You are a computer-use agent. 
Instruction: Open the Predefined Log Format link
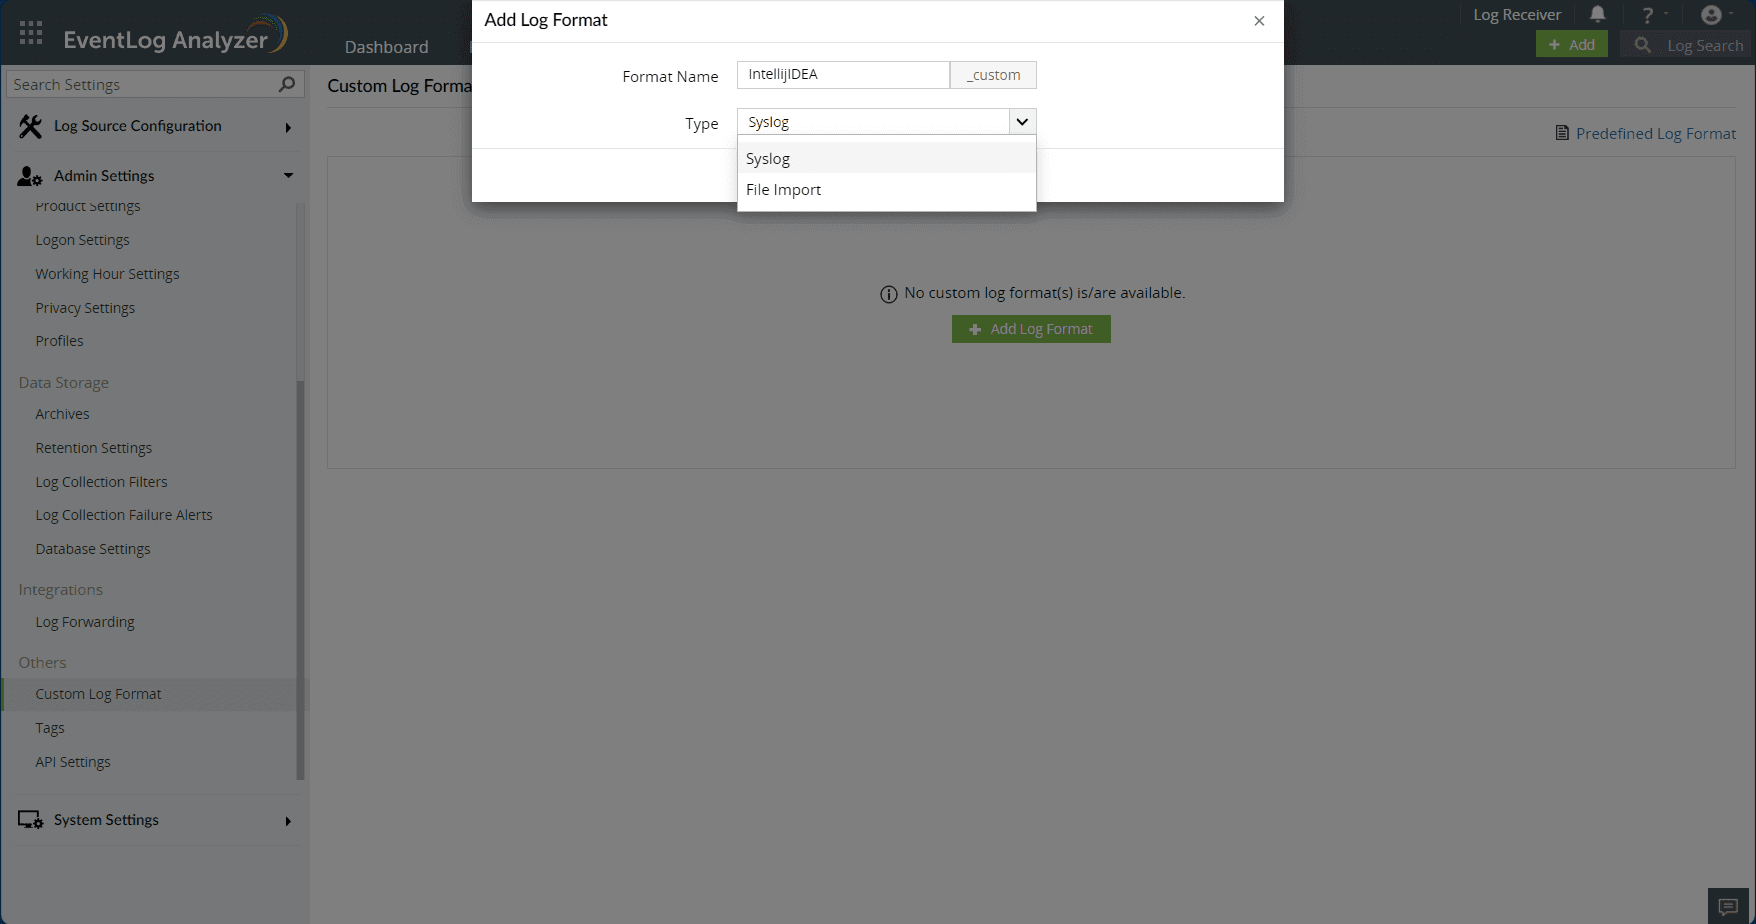pos(1656,133)
